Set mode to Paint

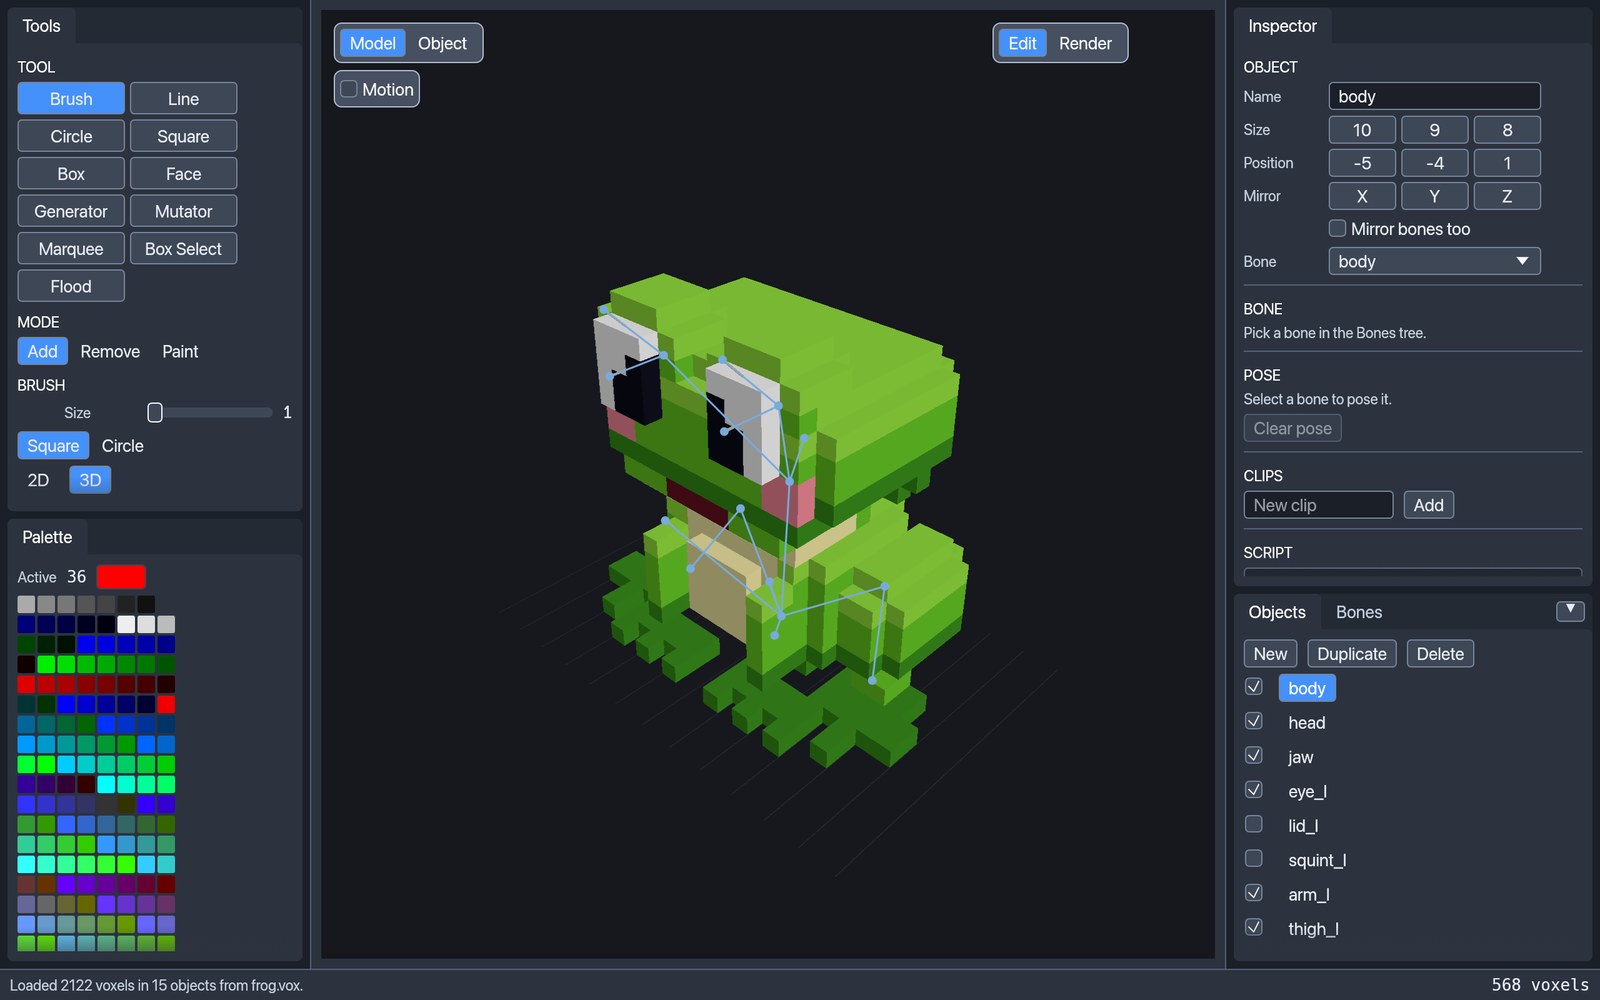point(180,351)
